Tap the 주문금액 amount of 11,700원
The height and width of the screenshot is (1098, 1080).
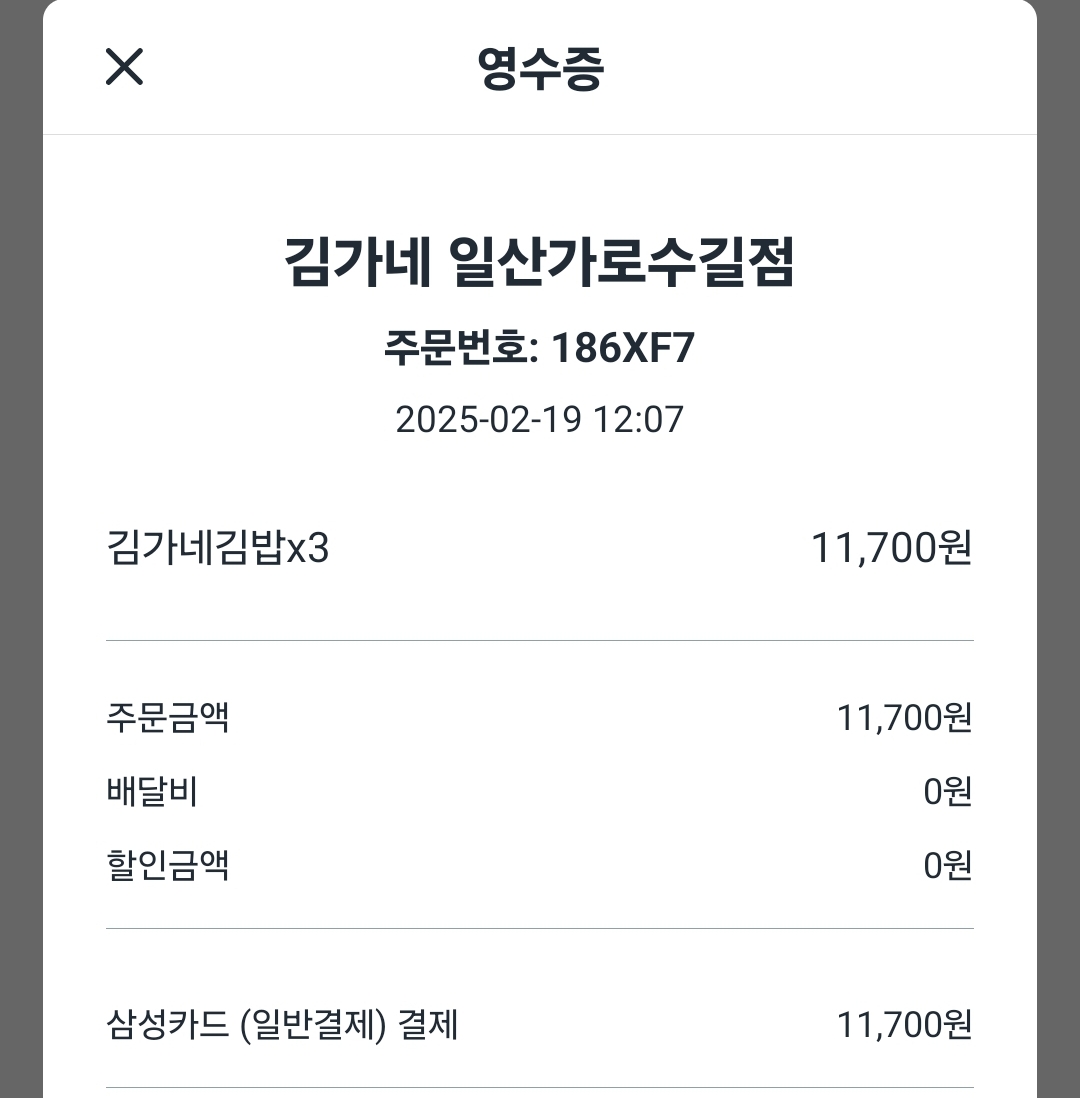[x=904, y=717]
